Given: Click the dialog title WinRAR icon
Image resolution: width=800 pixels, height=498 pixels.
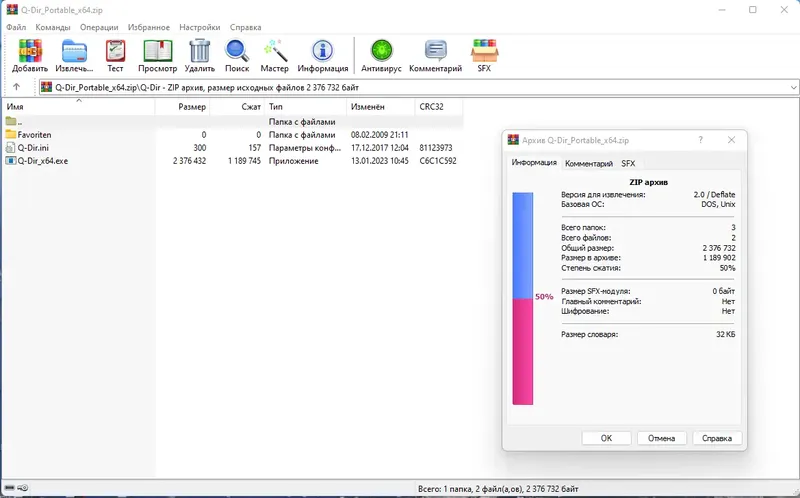Looking at the screenshot, I should click(513, 140).
